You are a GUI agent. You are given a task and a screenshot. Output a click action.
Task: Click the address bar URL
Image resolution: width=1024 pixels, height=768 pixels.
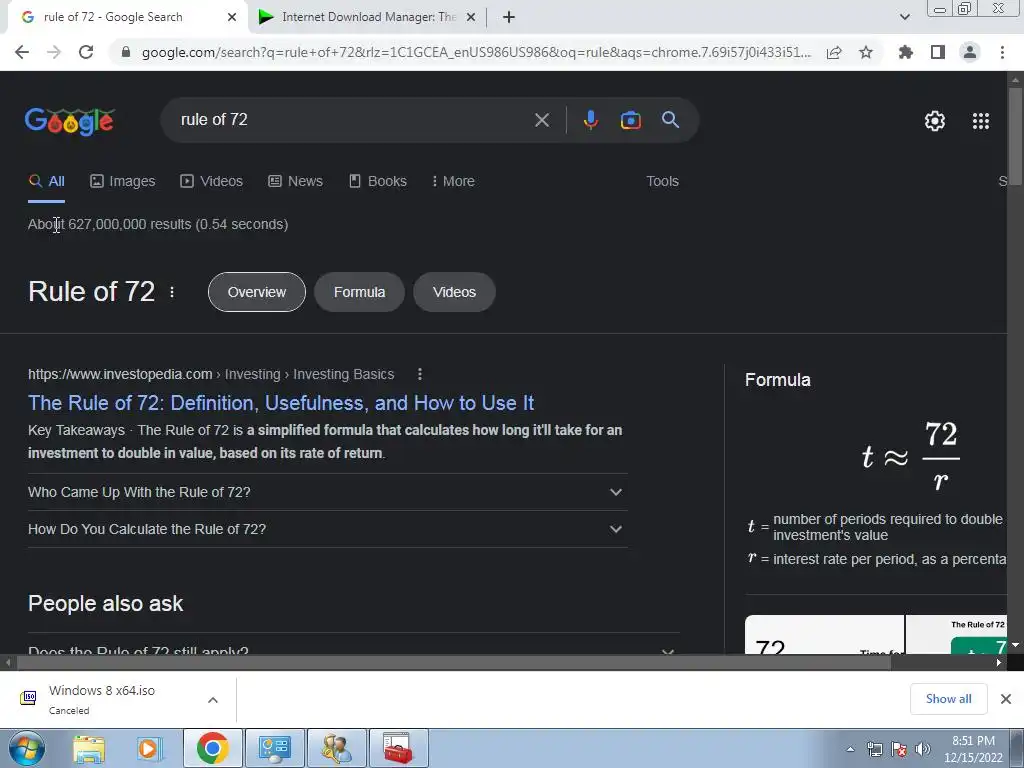pyautogui.click(x=476, y=52)
